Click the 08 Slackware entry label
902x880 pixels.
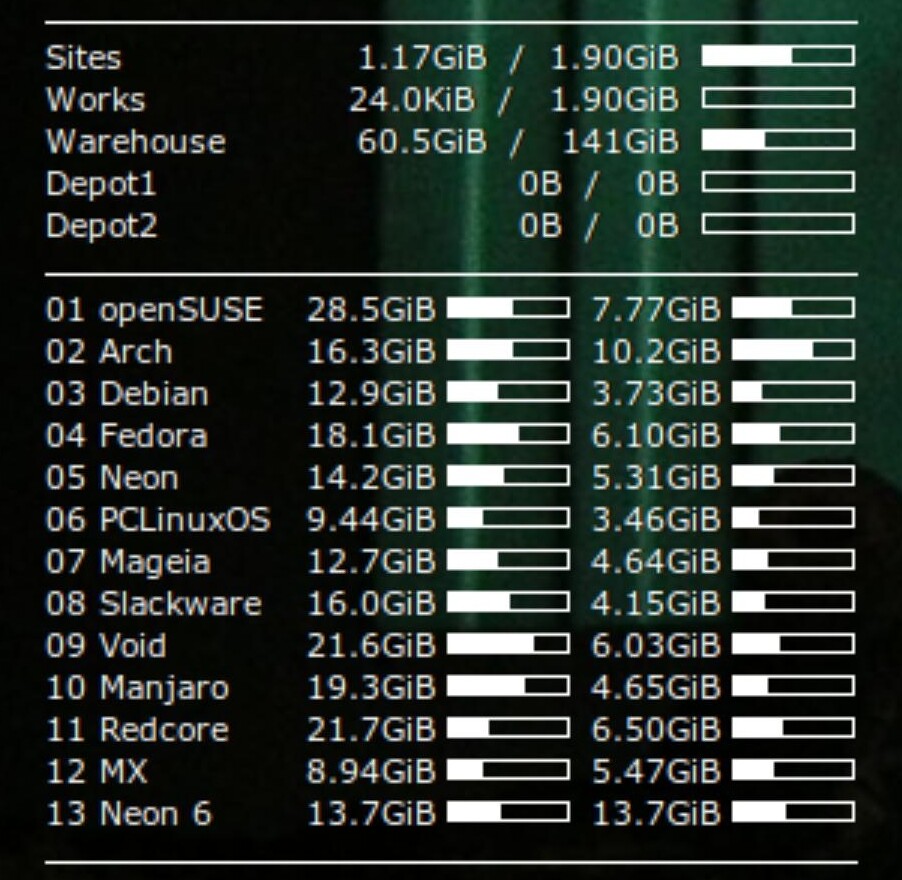click(153, 603)
